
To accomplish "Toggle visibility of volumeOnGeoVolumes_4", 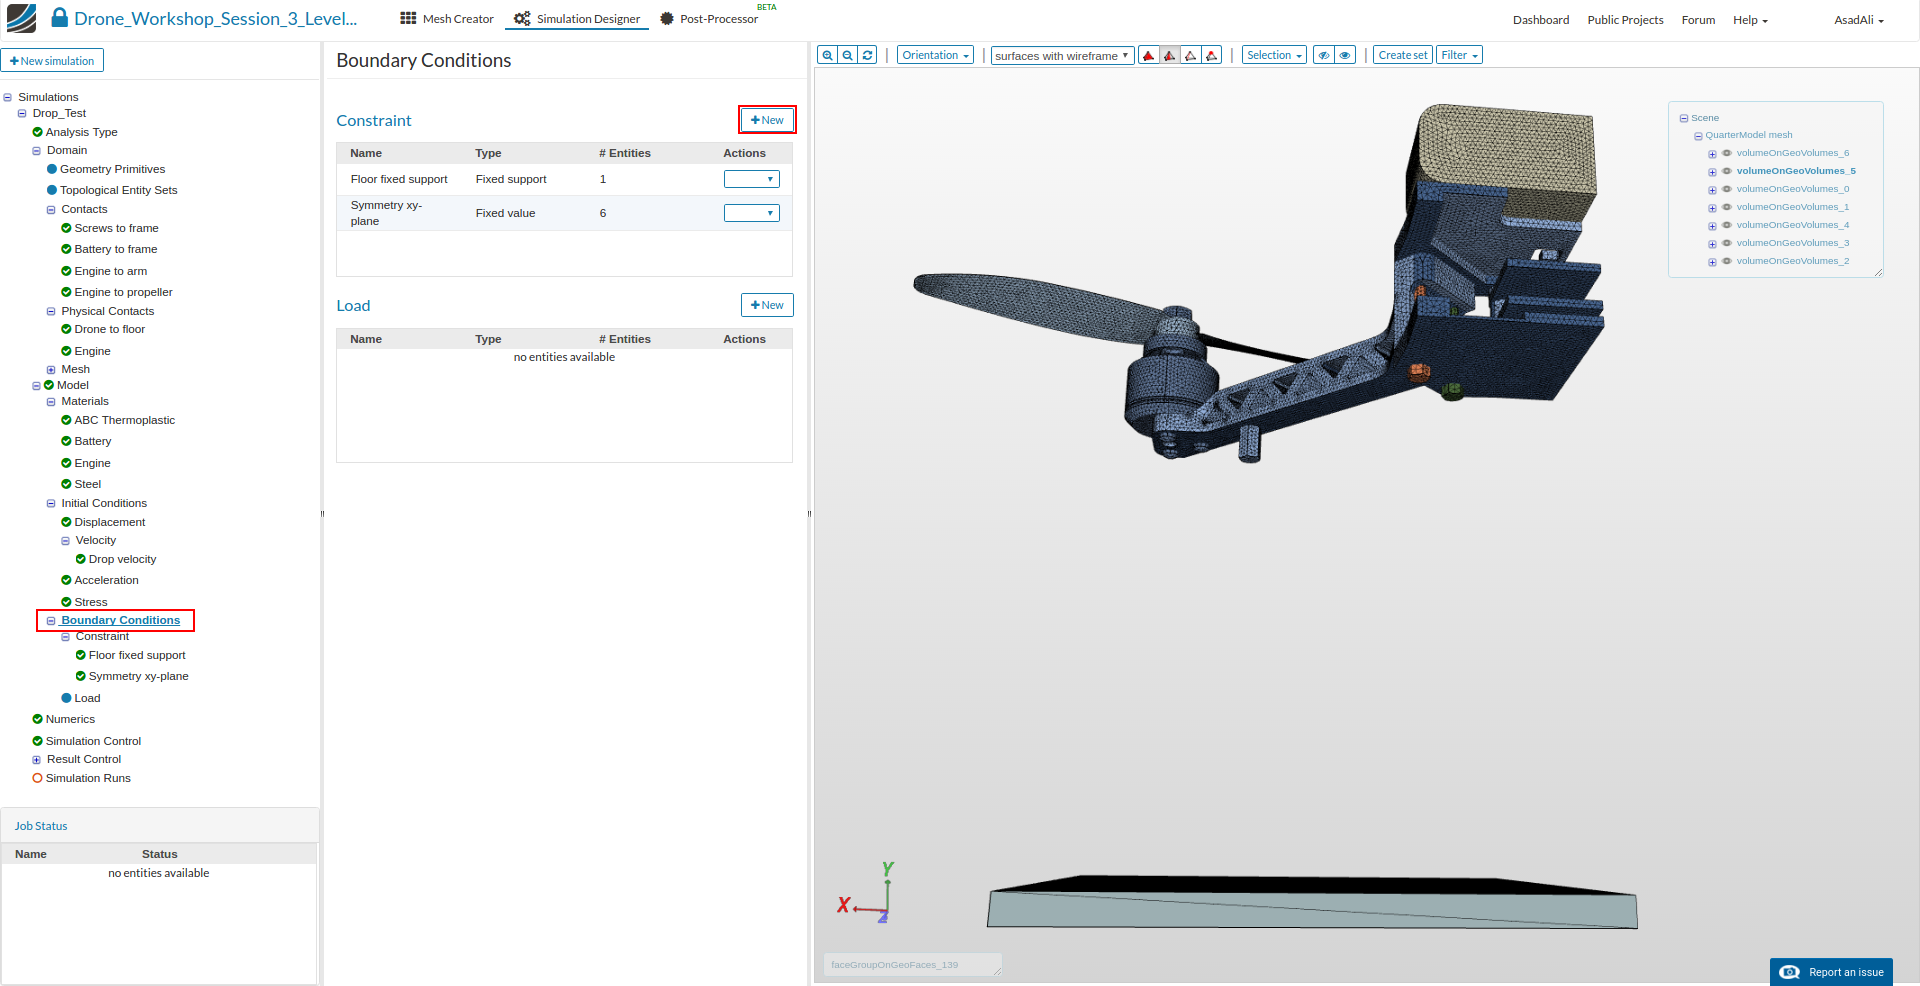I will 1726,225.
